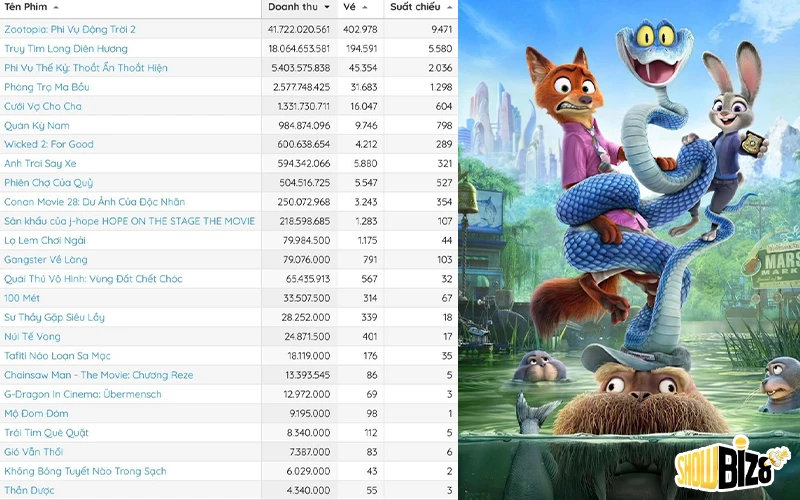Screen dimensions: 800x500
Task: Open the Thần Dược movie link
Action: 29,490
